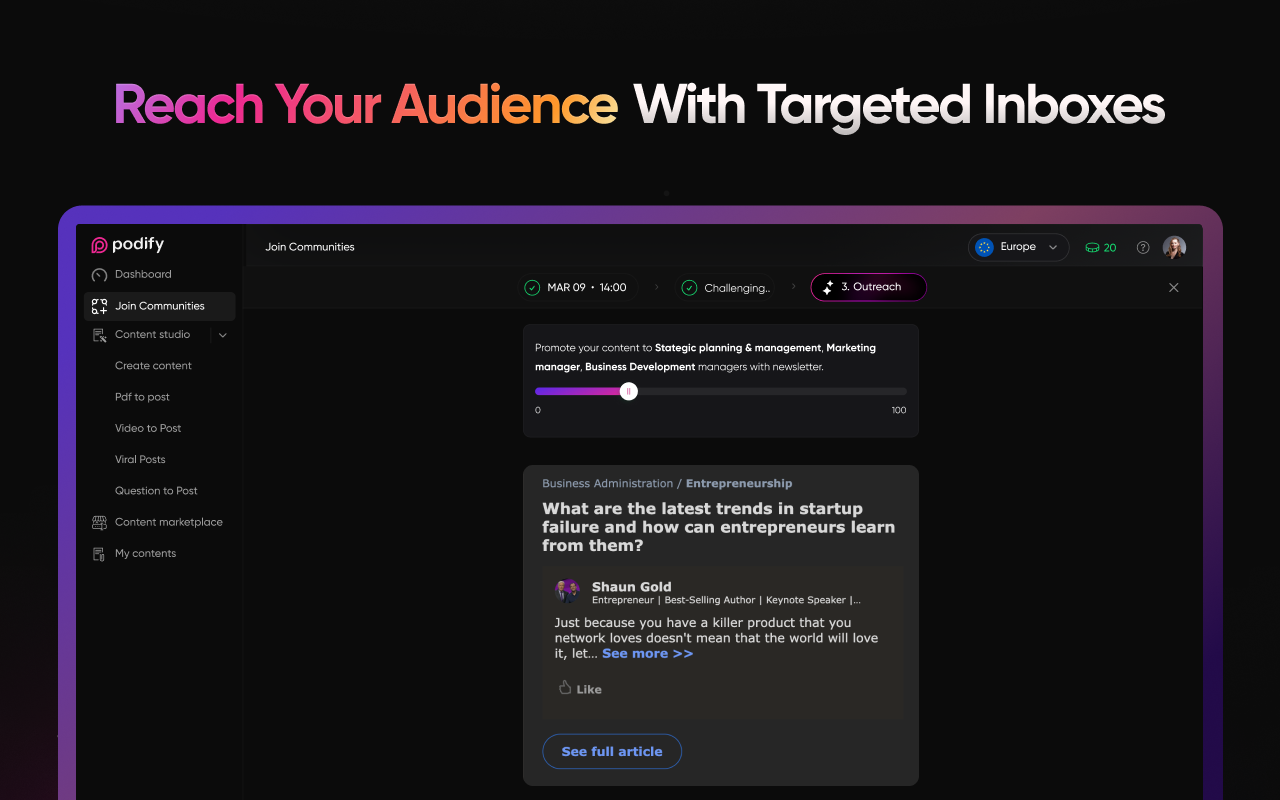This screenshot has height=800, width=1280.
Task: Open the help question mark icon
Action: click(1143, 248)
